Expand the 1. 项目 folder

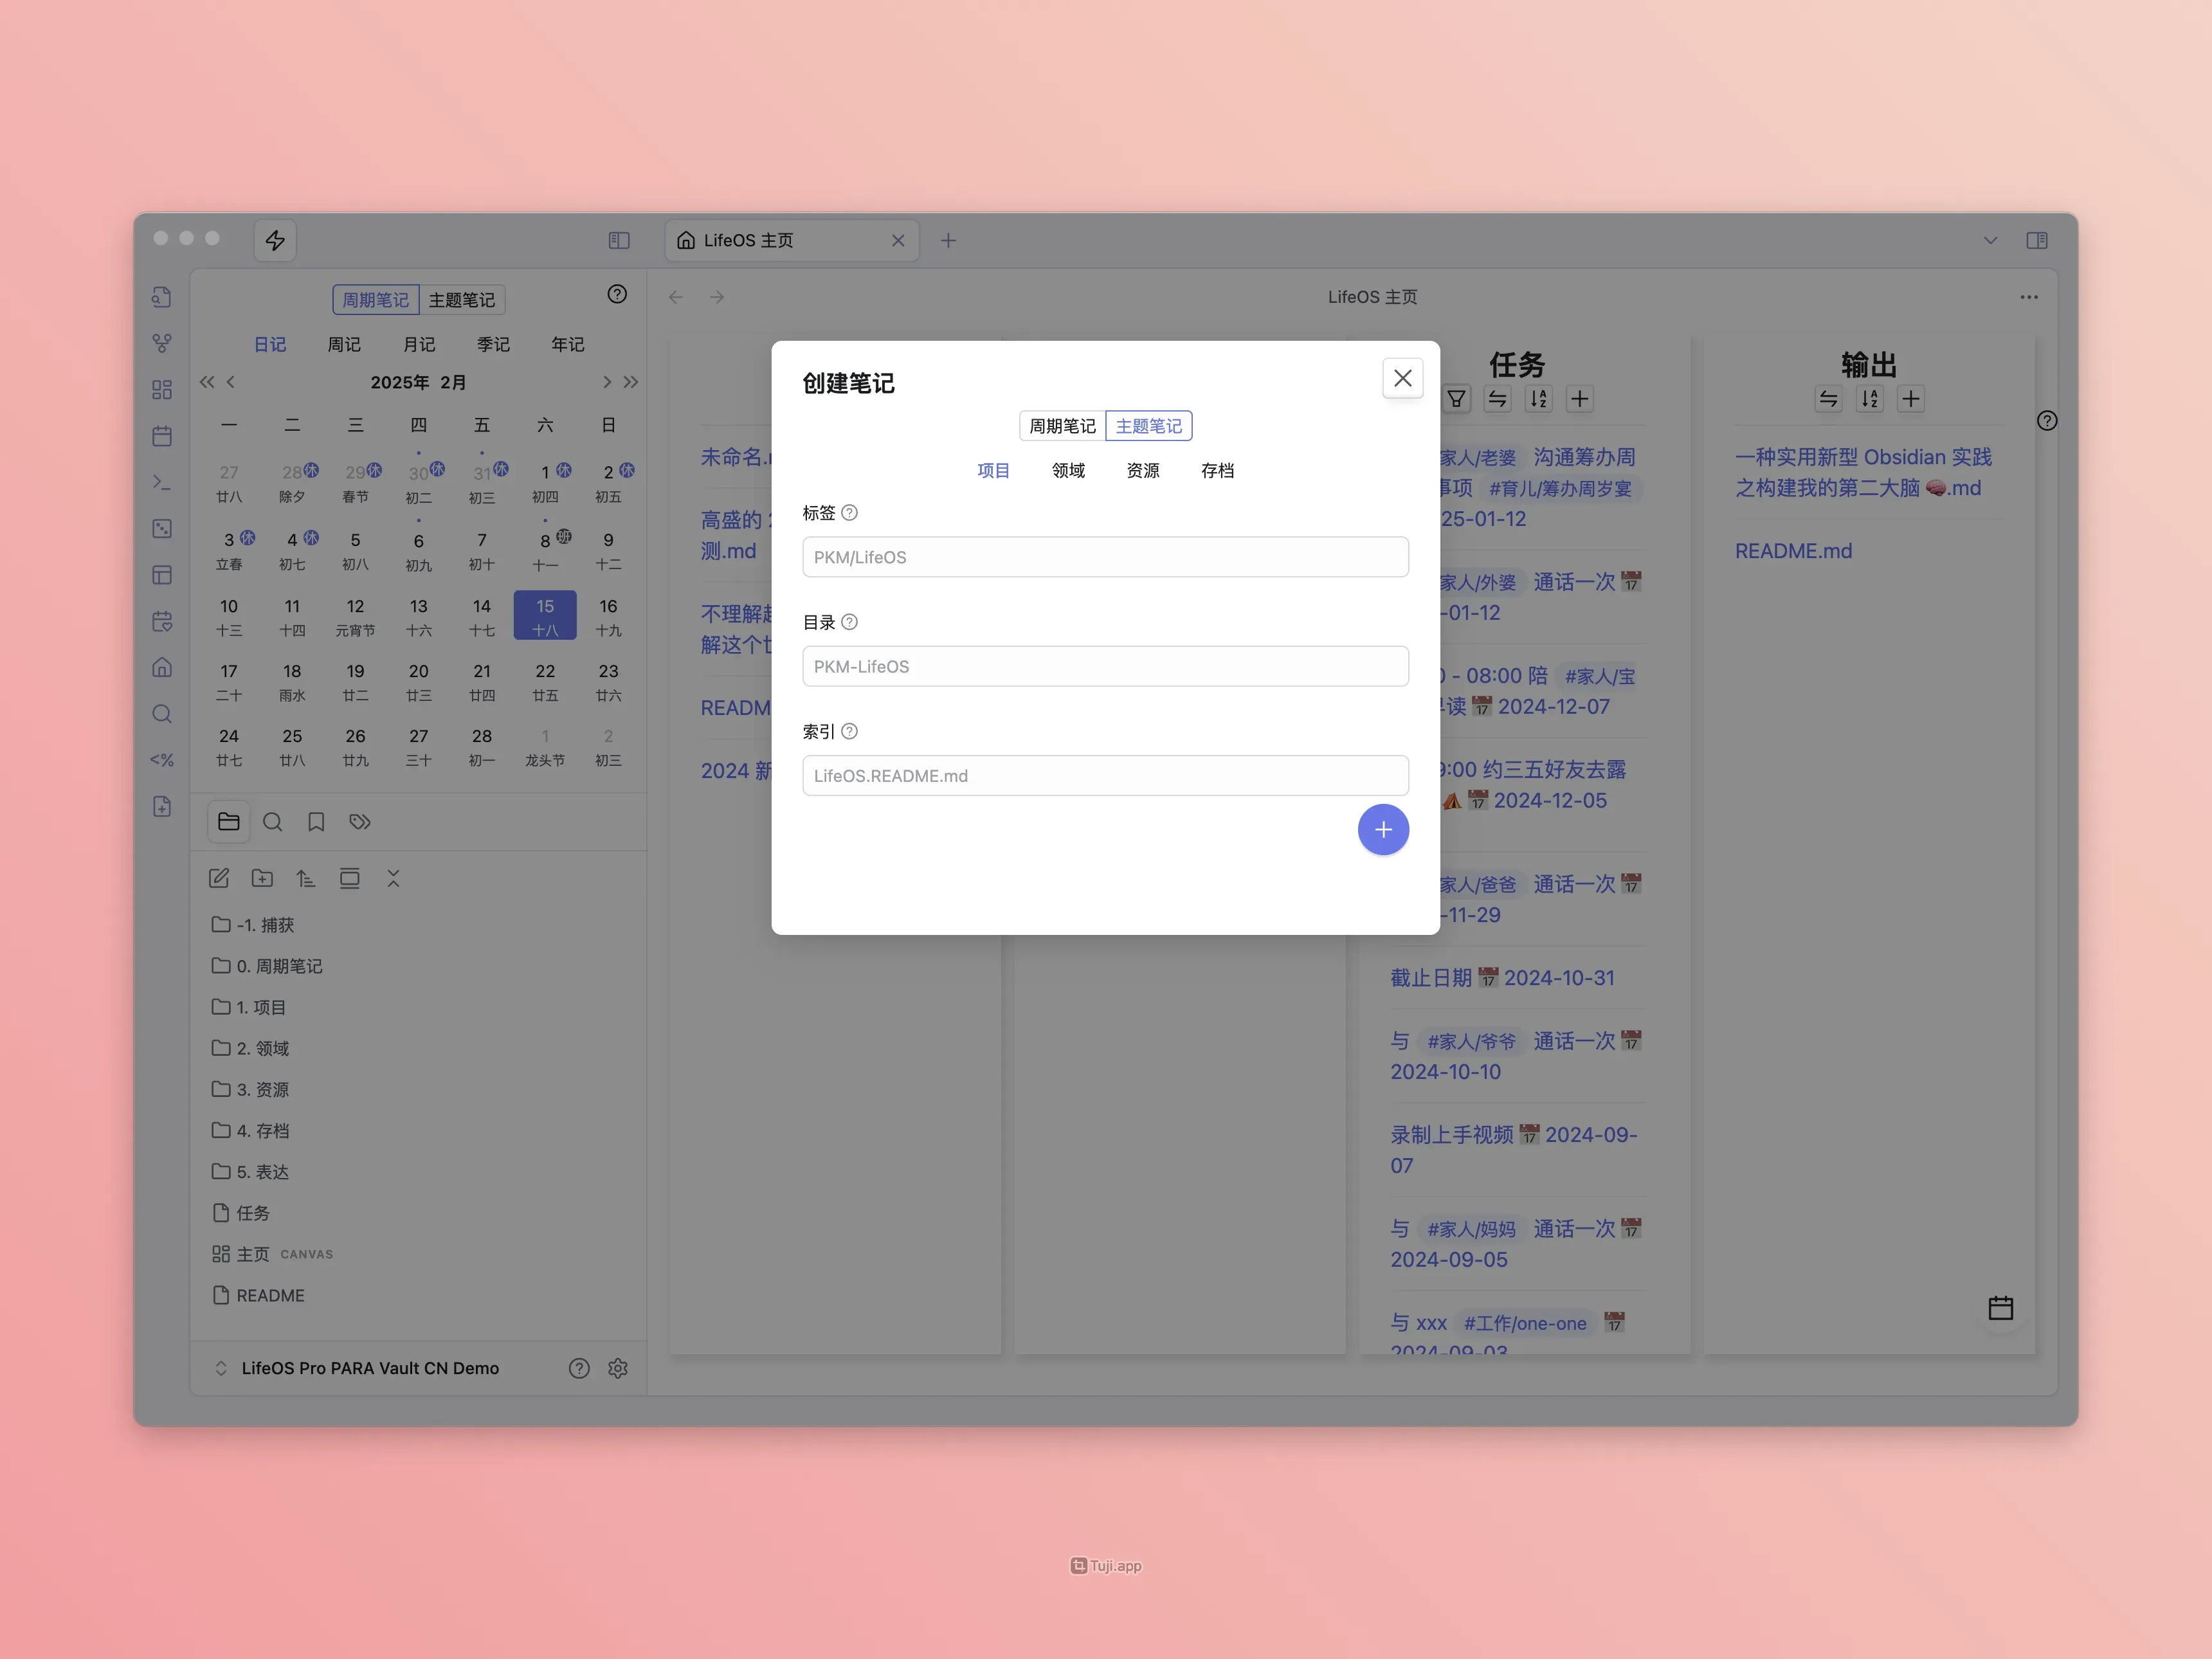pyautogui.click(x=261, y=1007)
